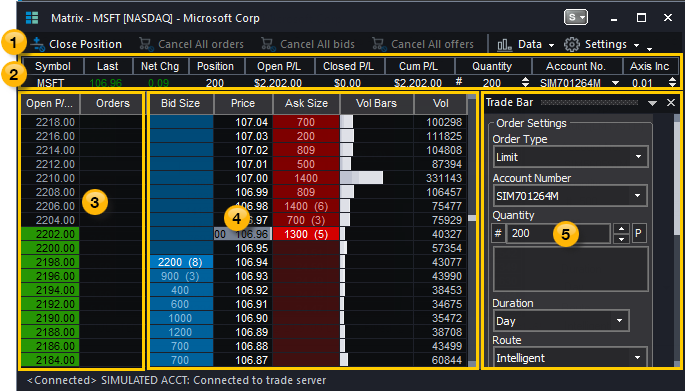Close the Trade Bar panel

pos(671,103)
